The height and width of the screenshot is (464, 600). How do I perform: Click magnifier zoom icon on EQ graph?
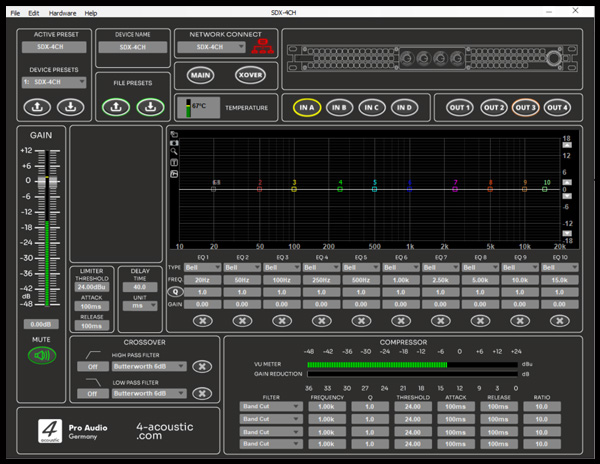pyautogui.click(x=173, y=151)
